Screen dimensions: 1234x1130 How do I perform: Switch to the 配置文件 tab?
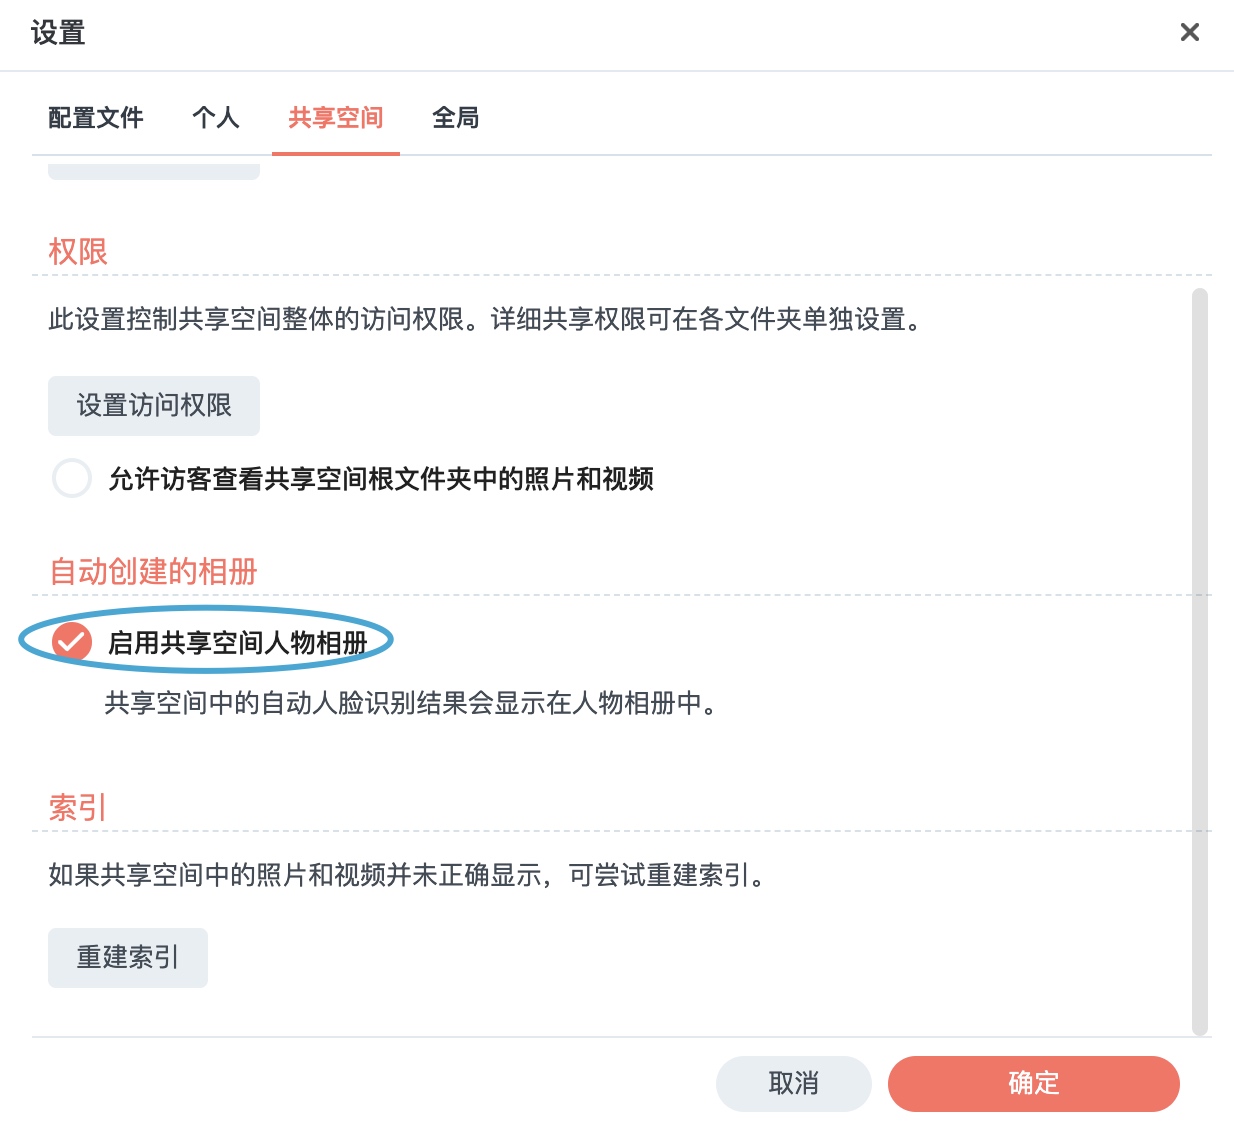96,118
